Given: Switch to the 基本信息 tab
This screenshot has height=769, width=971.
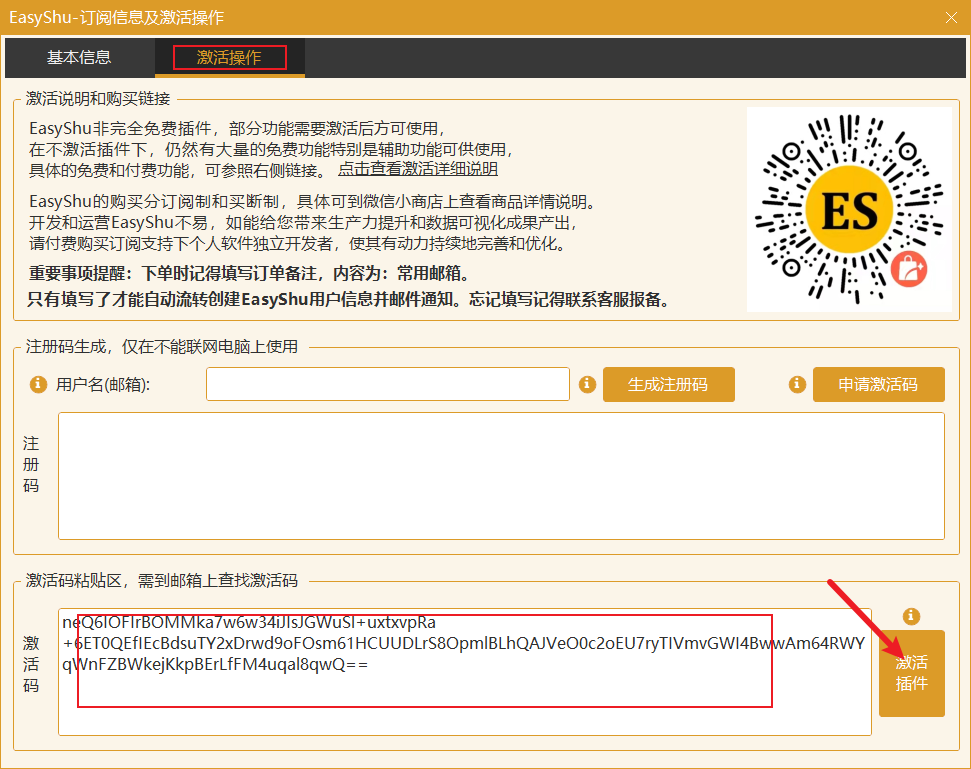Looking at the screenshot, I should tap(79, 58).
